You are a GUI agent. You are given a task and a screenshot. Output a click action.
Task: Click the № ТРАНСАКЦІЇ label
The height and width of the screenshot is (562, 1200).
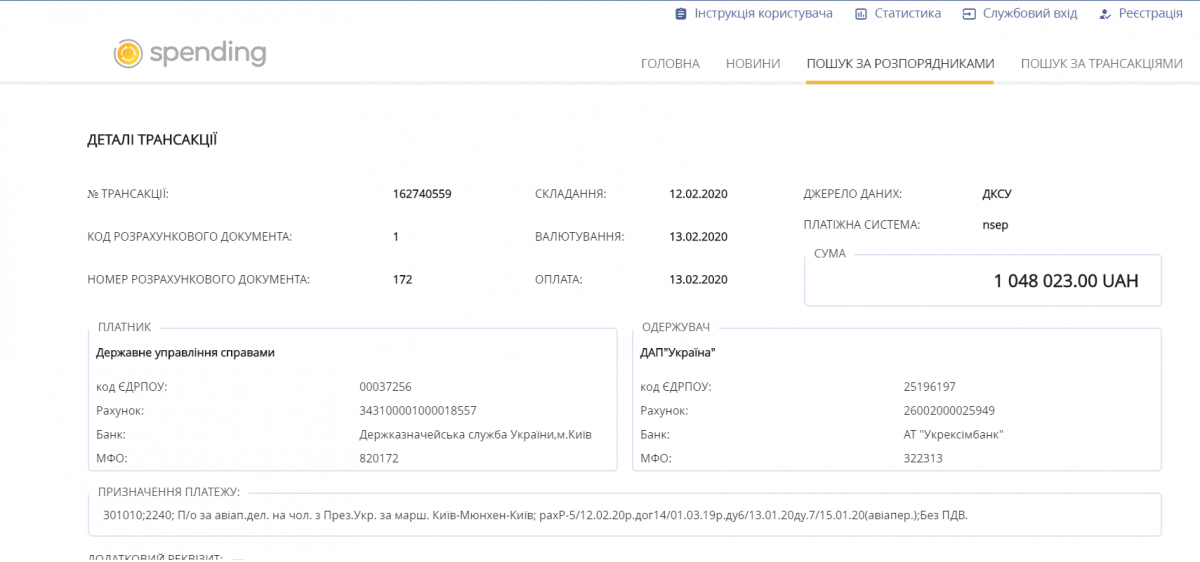[127, 194]
